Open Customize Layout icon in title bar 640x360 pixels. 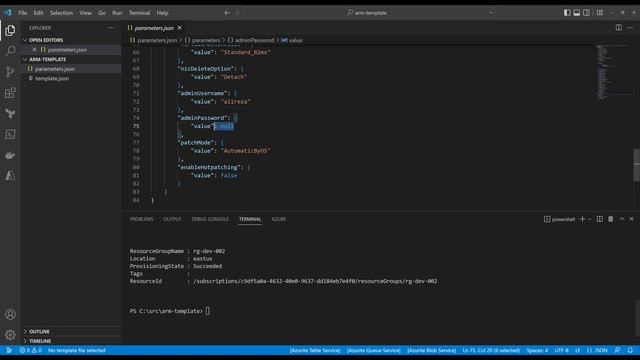pyautogui.click(x=600, y=13)
